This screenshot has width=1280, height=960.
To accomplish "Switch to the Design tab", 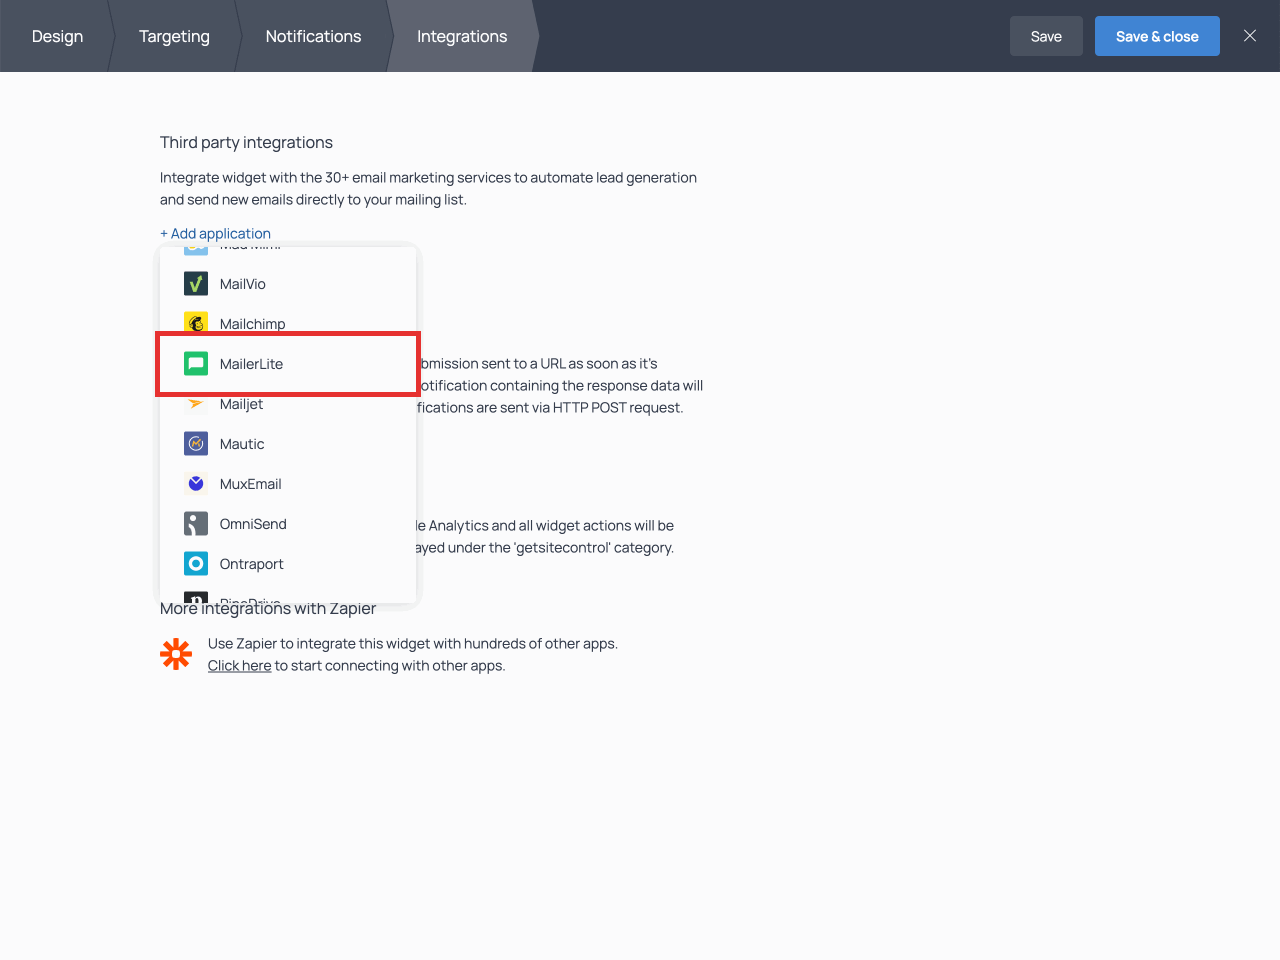I will [57, 36].
